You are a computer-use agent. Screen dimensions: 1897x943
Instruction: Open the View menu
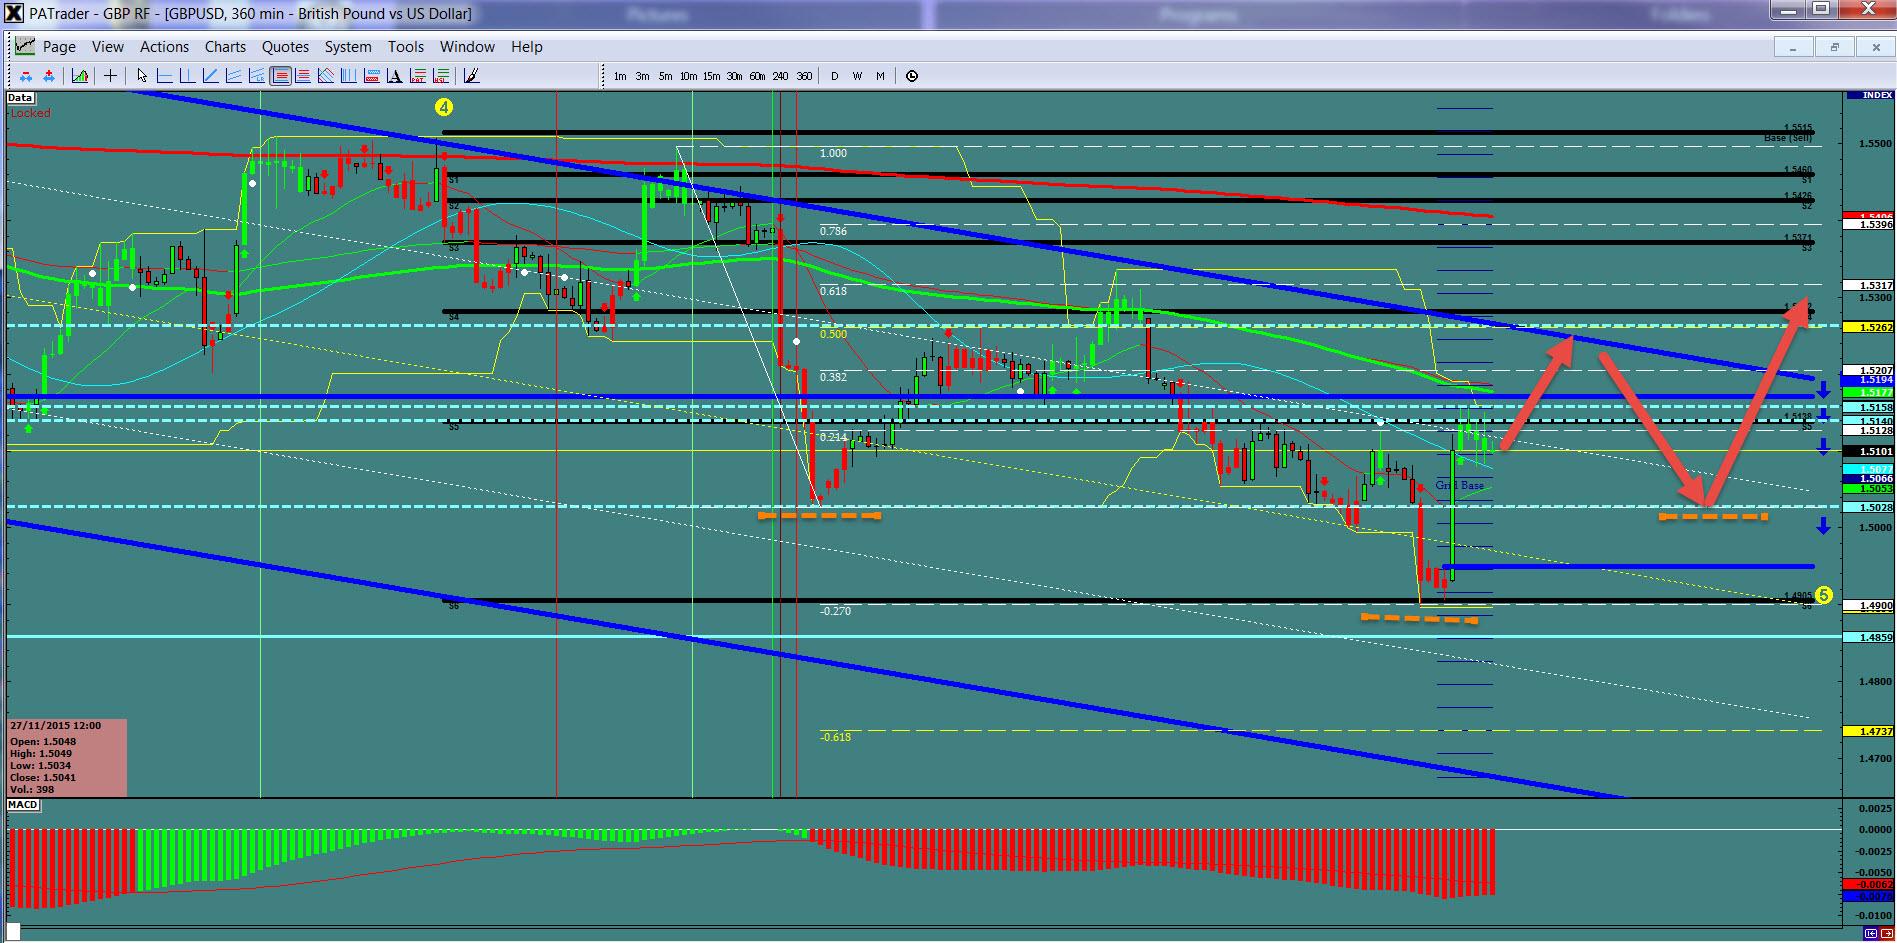click(108, 47)
